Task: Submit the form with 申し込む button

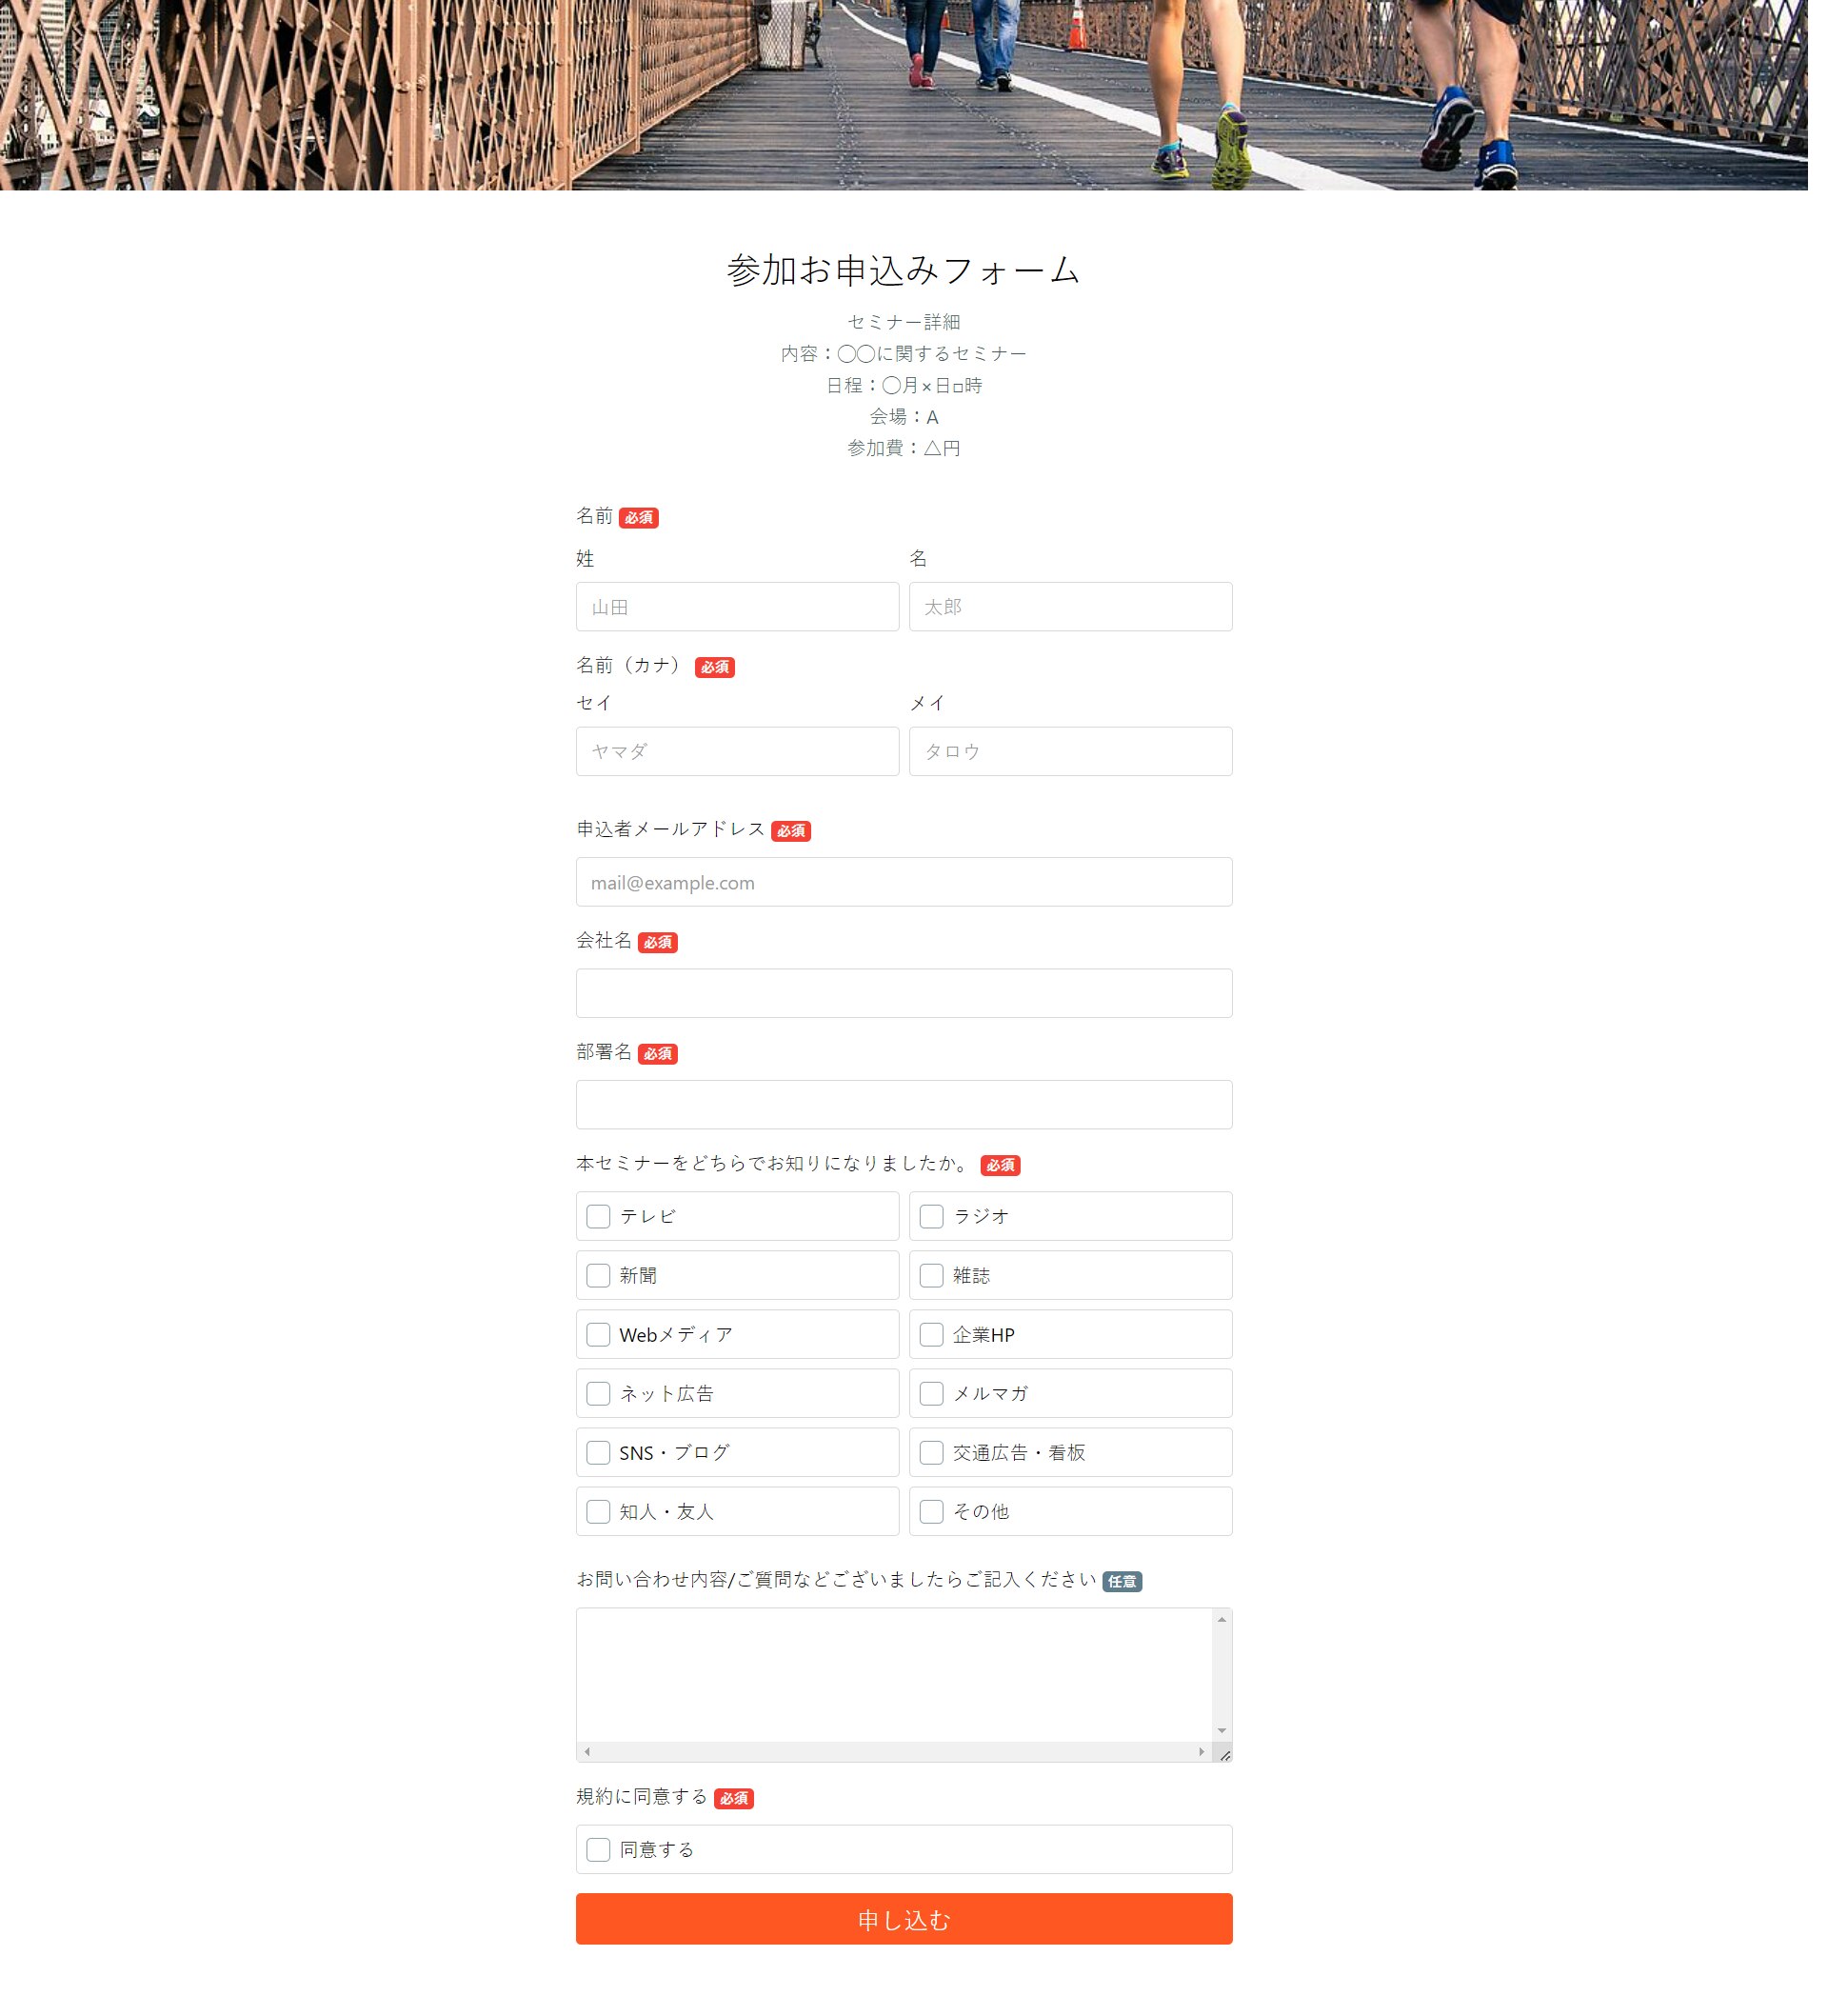Action: tap(904, 1919)
